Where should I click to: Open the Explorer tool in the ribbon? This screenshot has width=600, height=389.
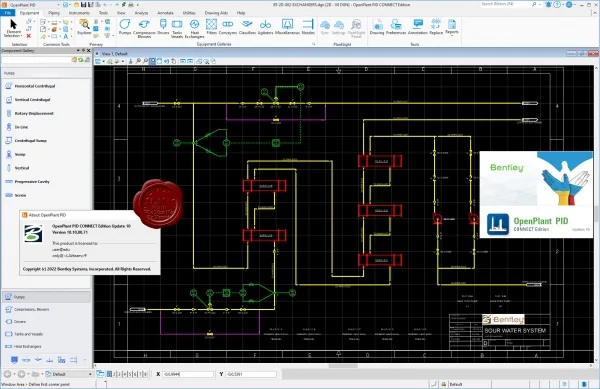point(84,27)
